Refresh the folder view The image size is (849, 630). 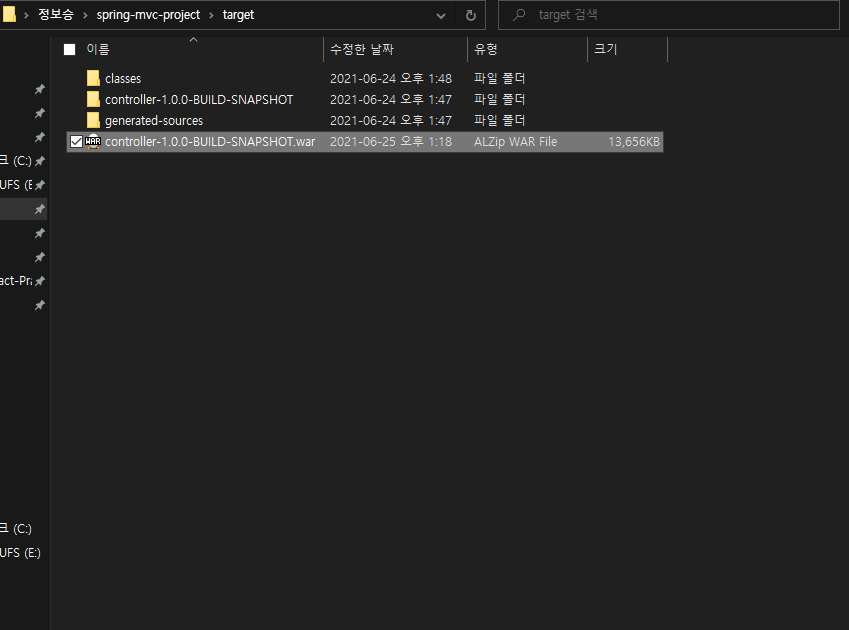coord(470,14)
